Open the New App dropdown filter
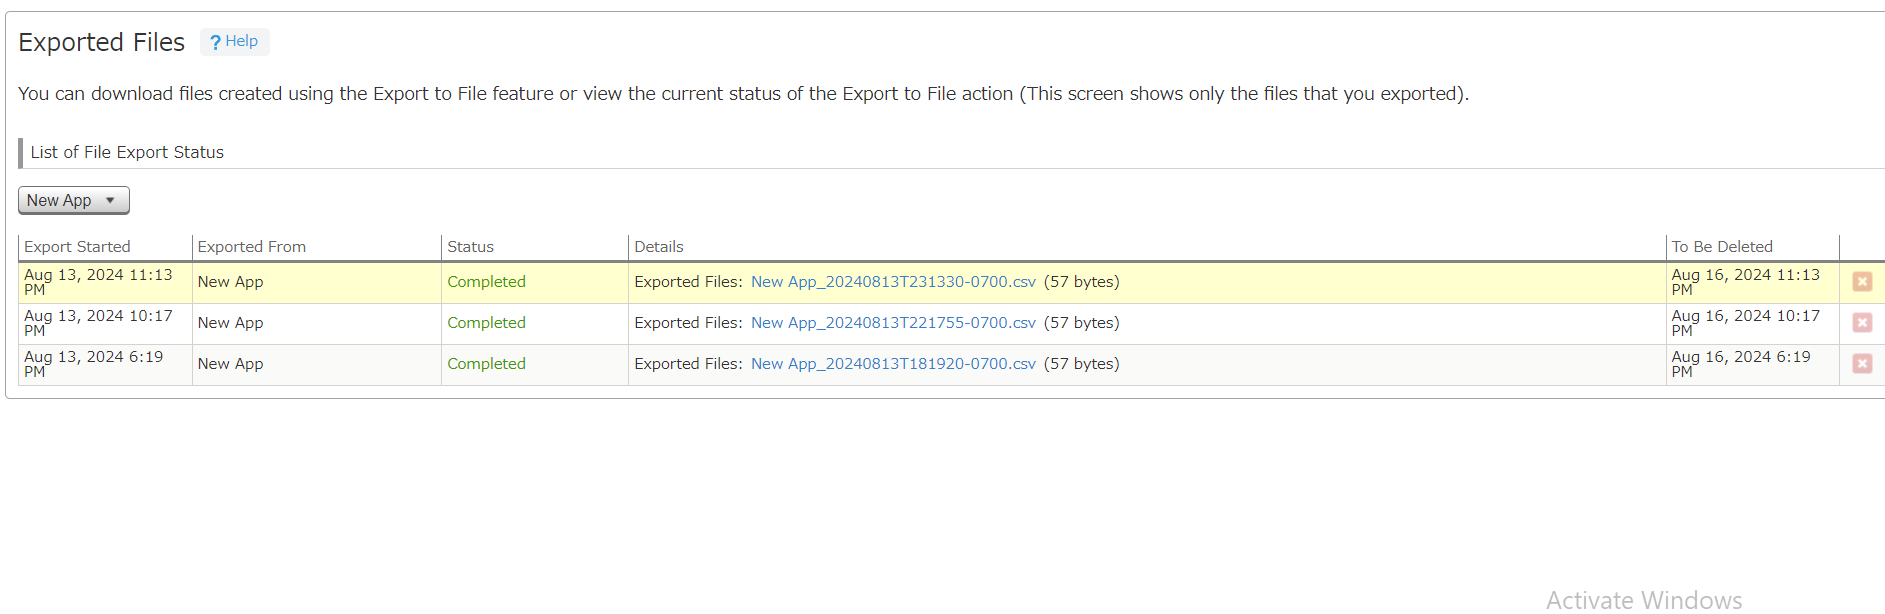This screenshot has width=1885, height=614. point(74,200)
